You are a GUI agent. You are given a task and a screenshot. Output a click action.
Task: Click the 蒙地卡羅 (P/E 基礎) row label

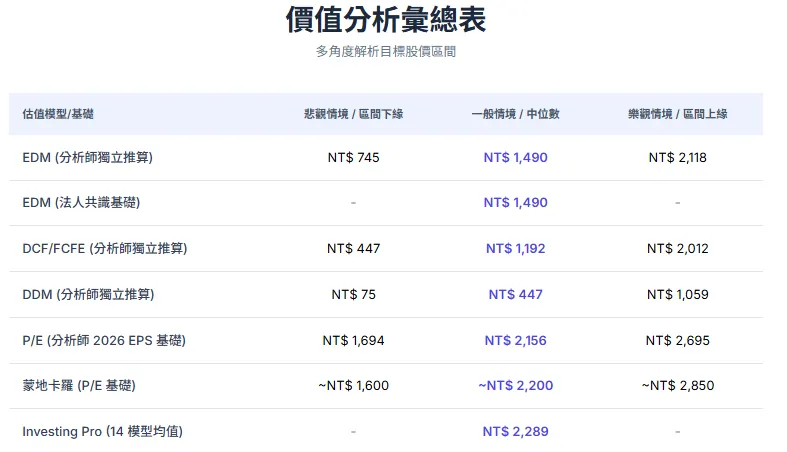click(79, 385)
